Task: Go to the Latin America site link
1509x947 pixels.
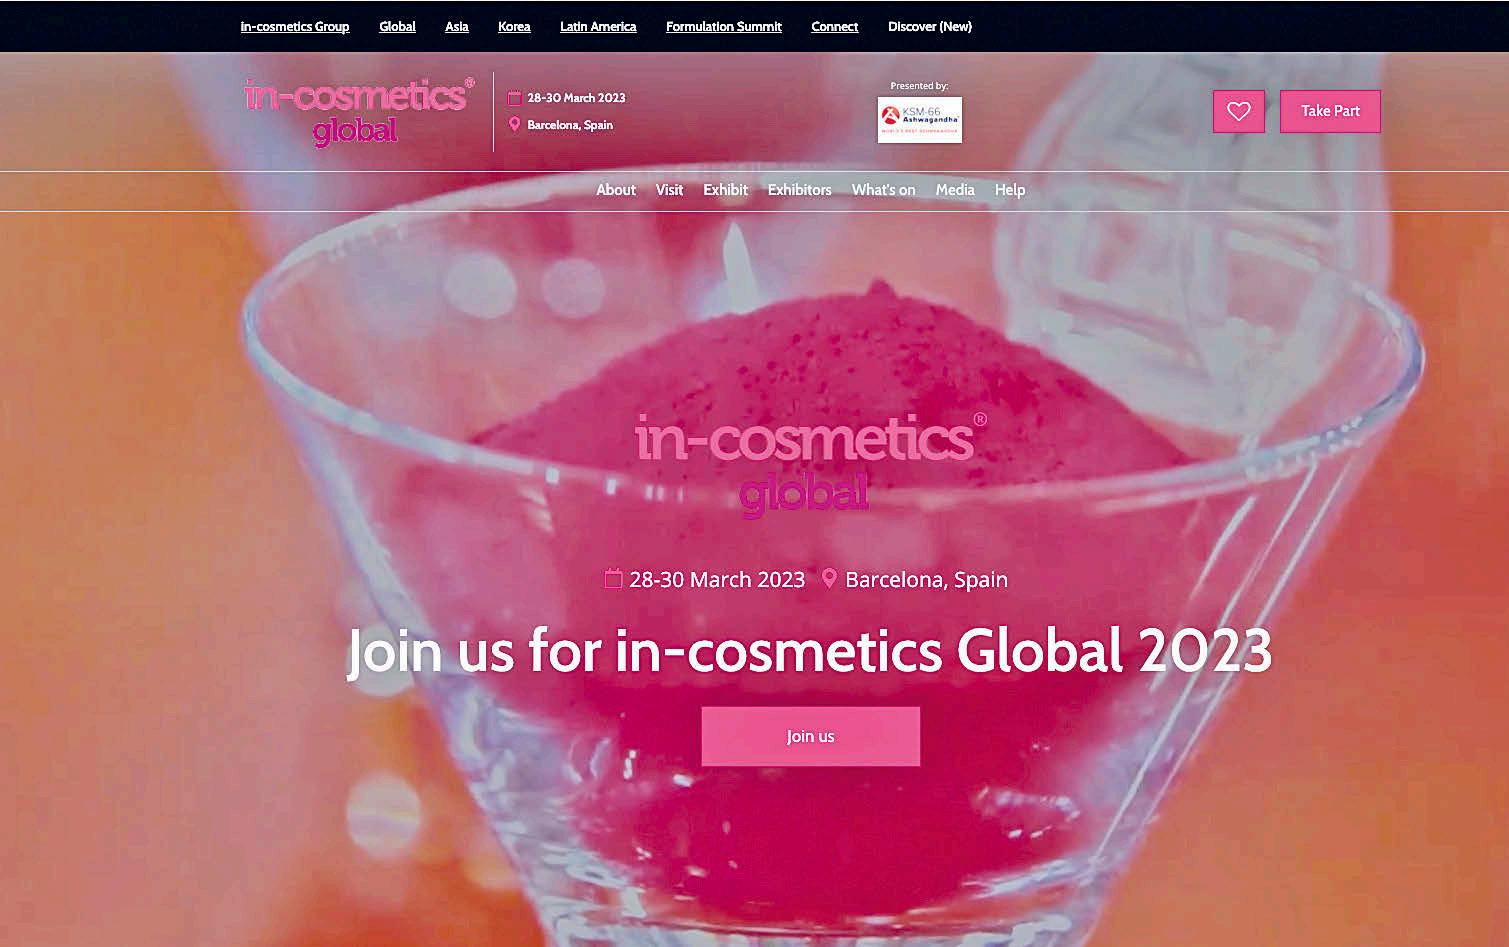Action: [x=598, y=27]
